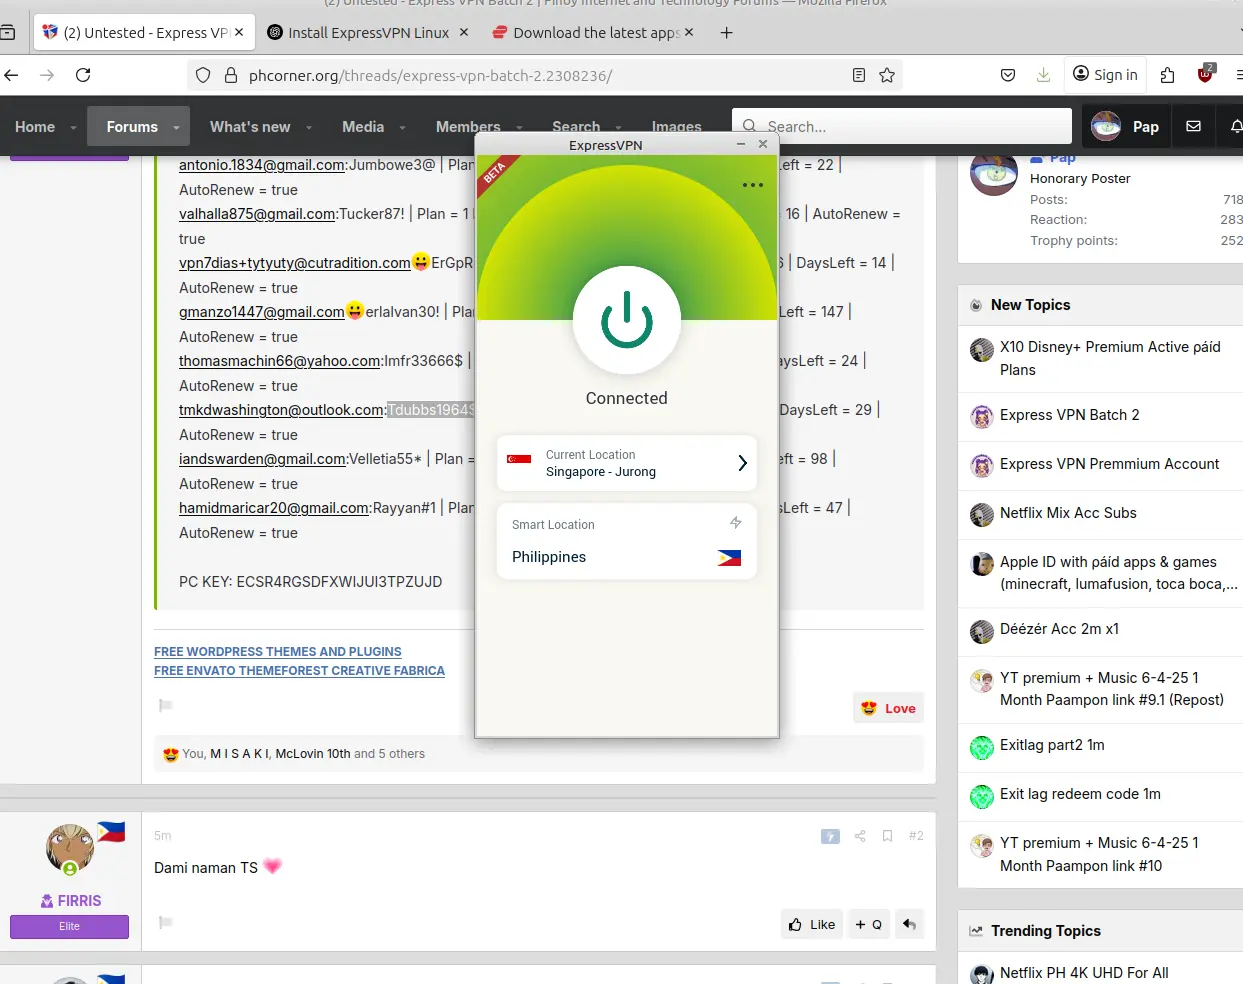Toggle the ExpressVPN power connect button
The image size is (1243, 984).
coord(627,320)
